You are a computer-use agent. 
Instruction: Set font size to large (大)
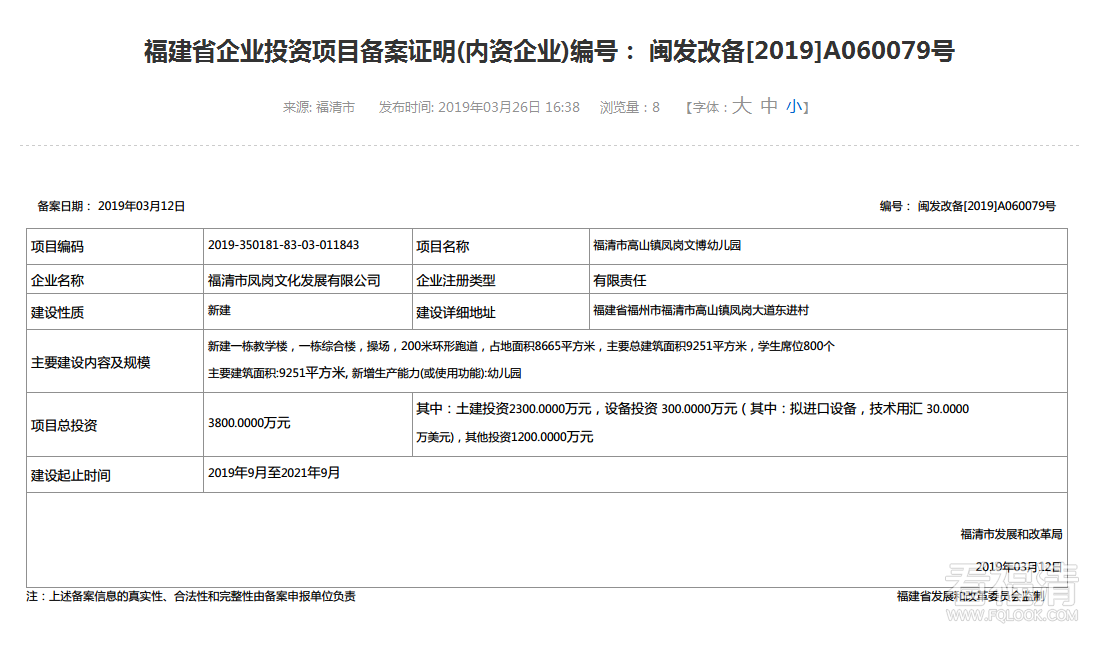tap(741, 106)
